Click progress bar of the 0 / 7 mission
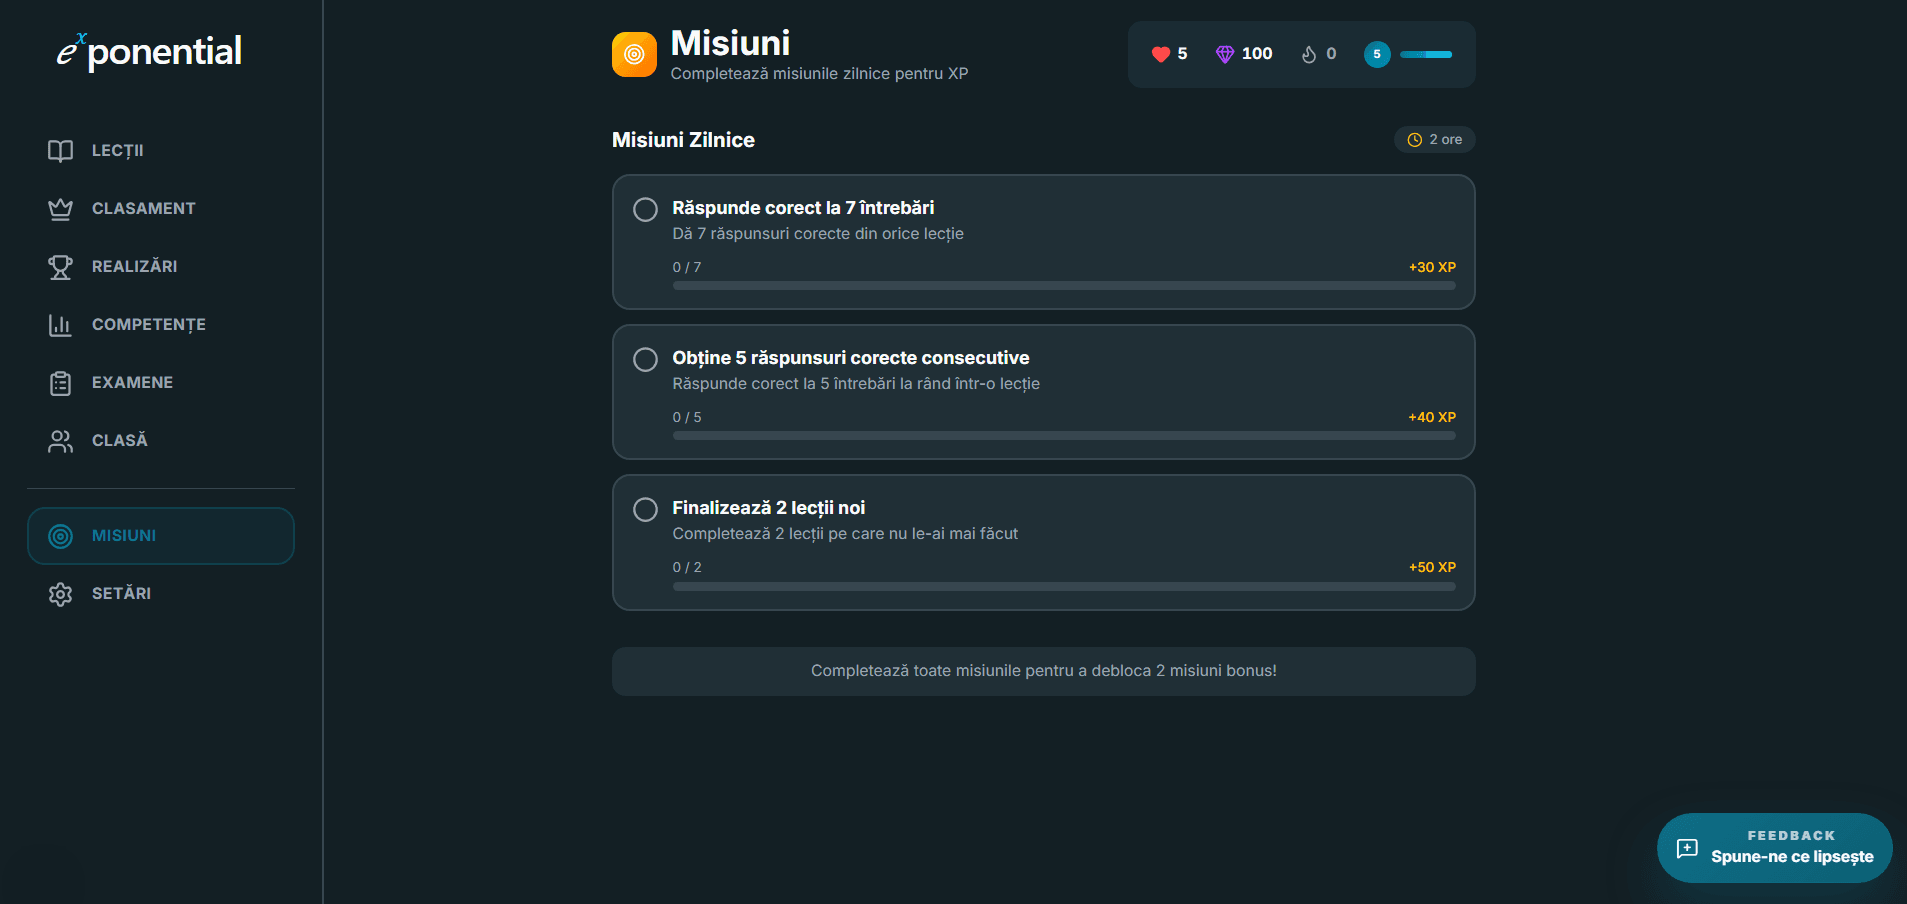This screenshot has height=904, width=1907. tap(1064, 286)
